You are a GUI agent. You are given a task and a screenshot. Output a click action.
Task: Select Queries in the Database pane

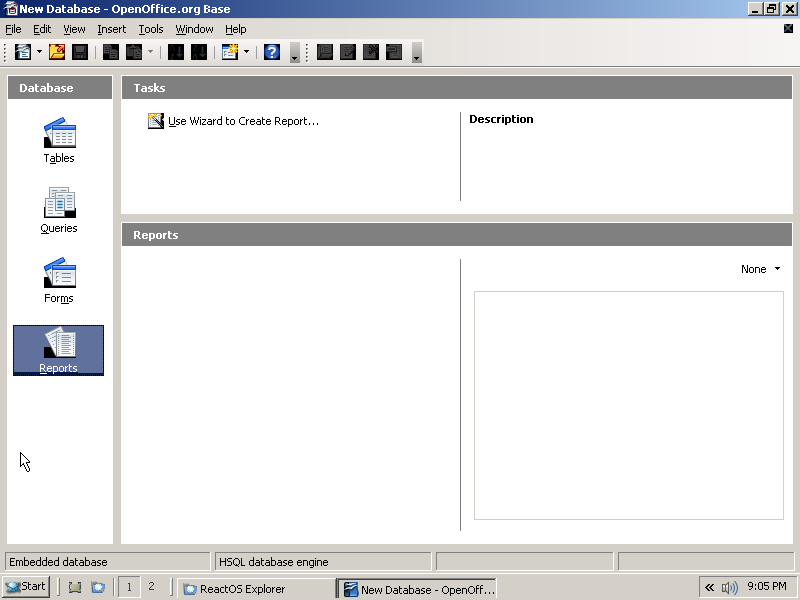click(59, 210)
